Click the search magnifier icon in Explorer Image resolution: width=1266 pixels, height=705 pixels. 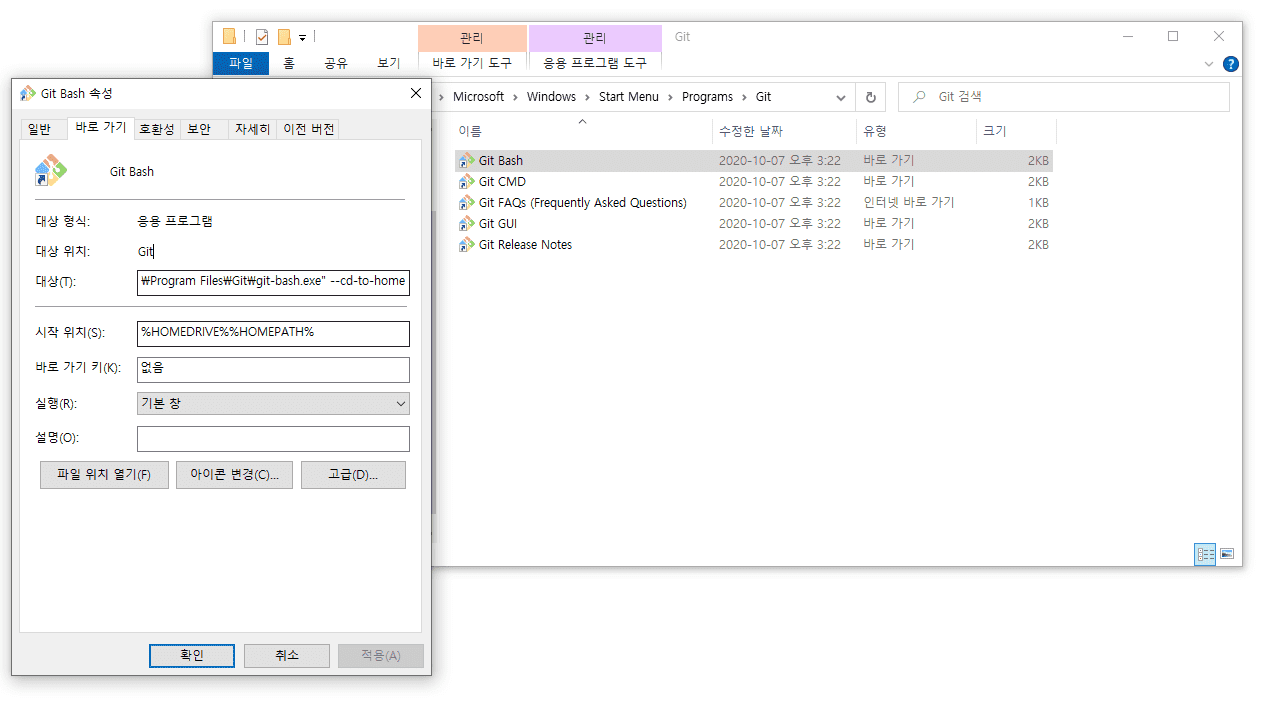coord(919,97)
